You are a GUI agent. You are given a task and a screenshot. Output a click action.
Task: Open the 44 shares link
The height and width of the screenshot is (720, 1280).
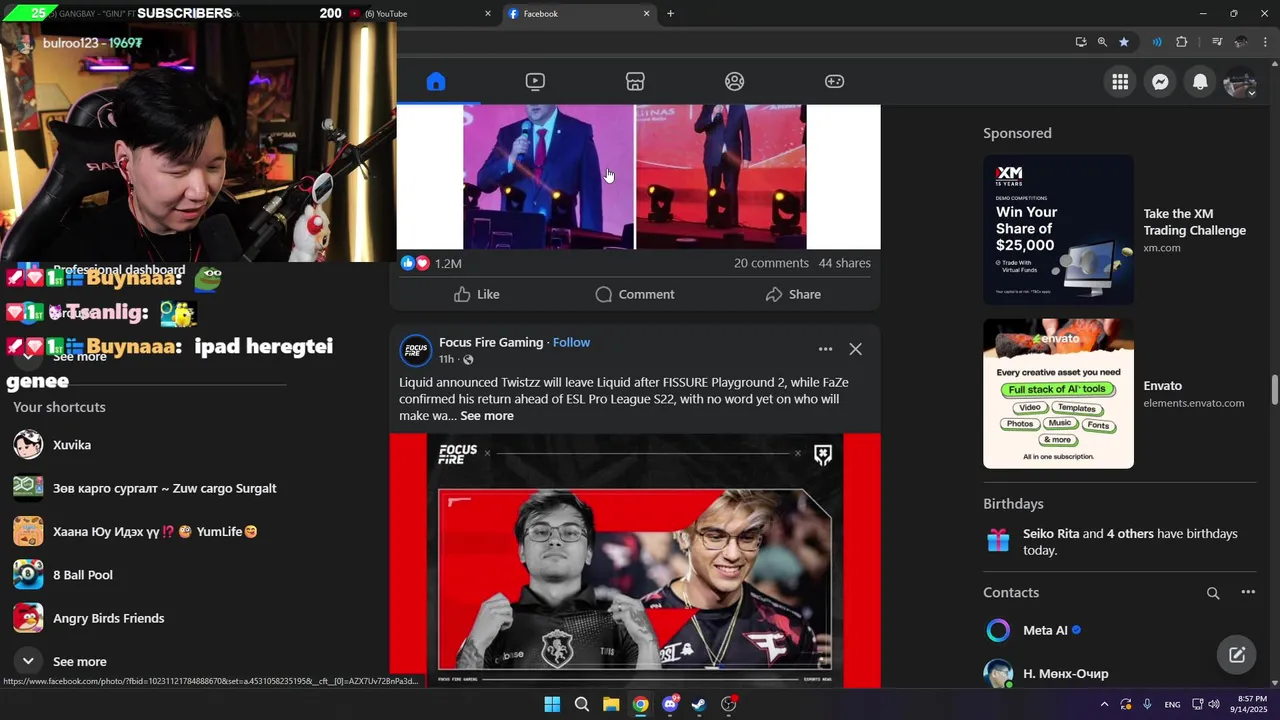844,263
